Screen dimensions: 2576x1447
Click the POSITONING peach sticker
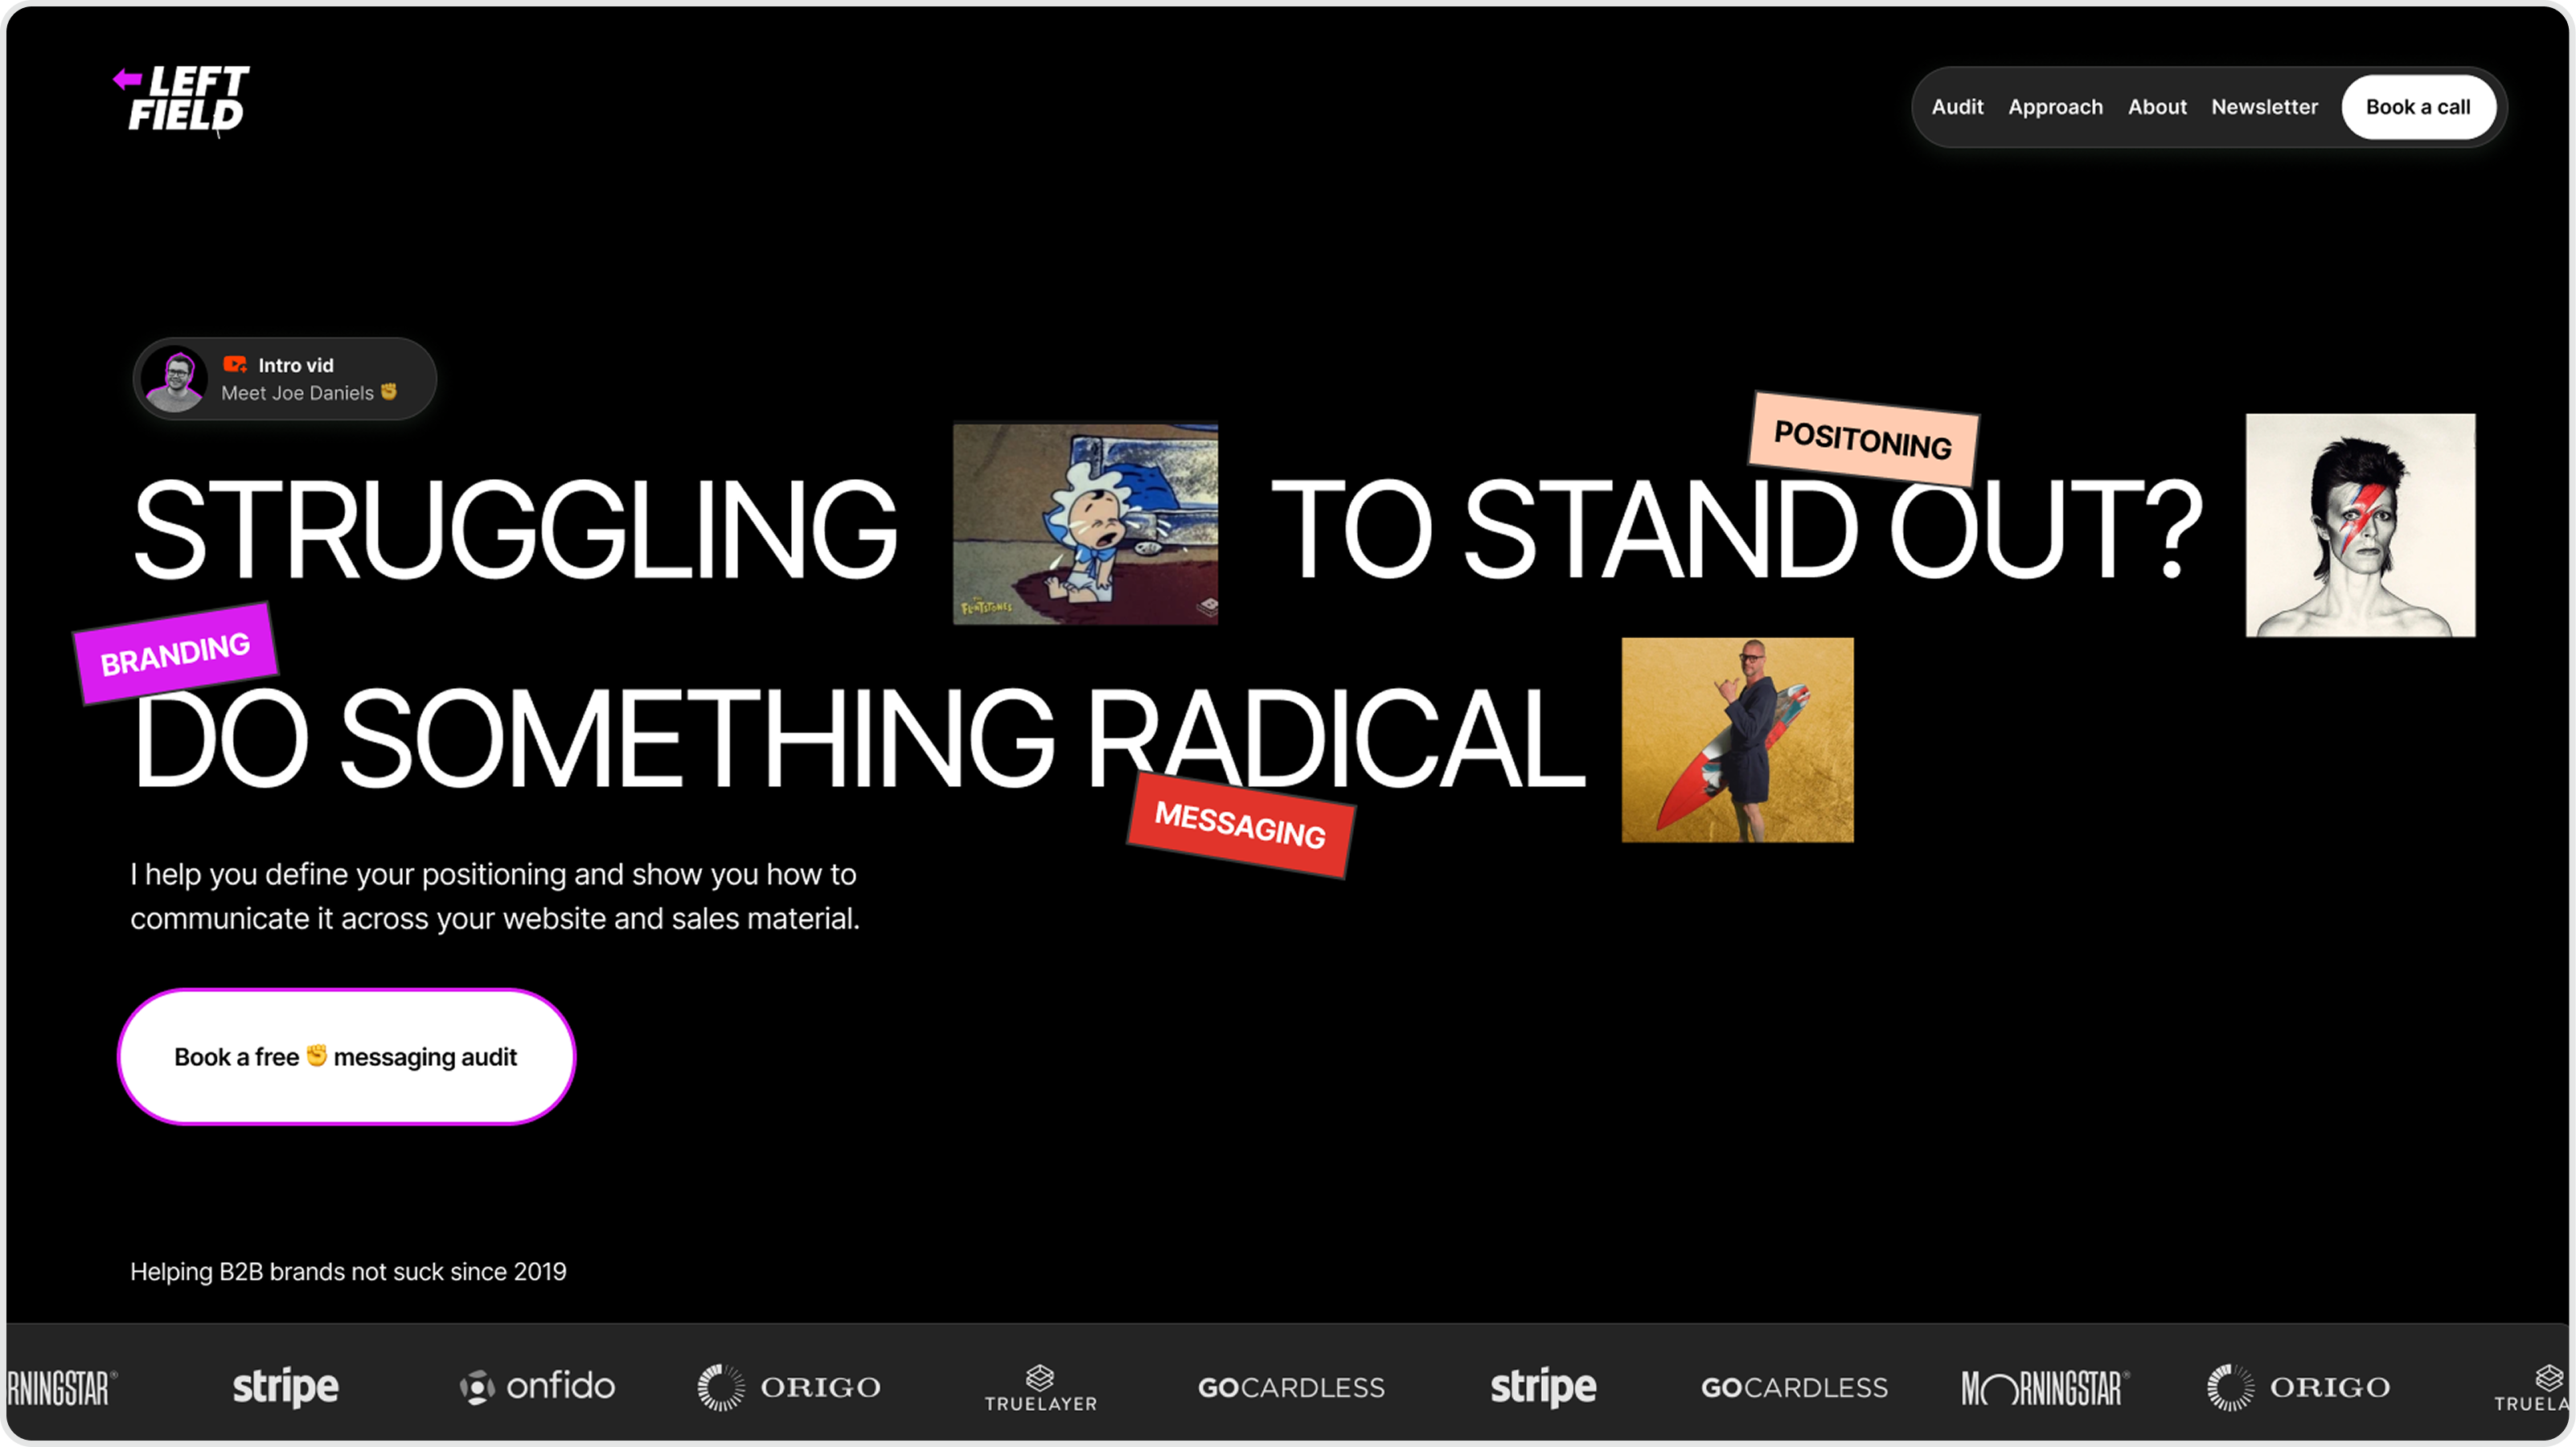[1863, 440]
